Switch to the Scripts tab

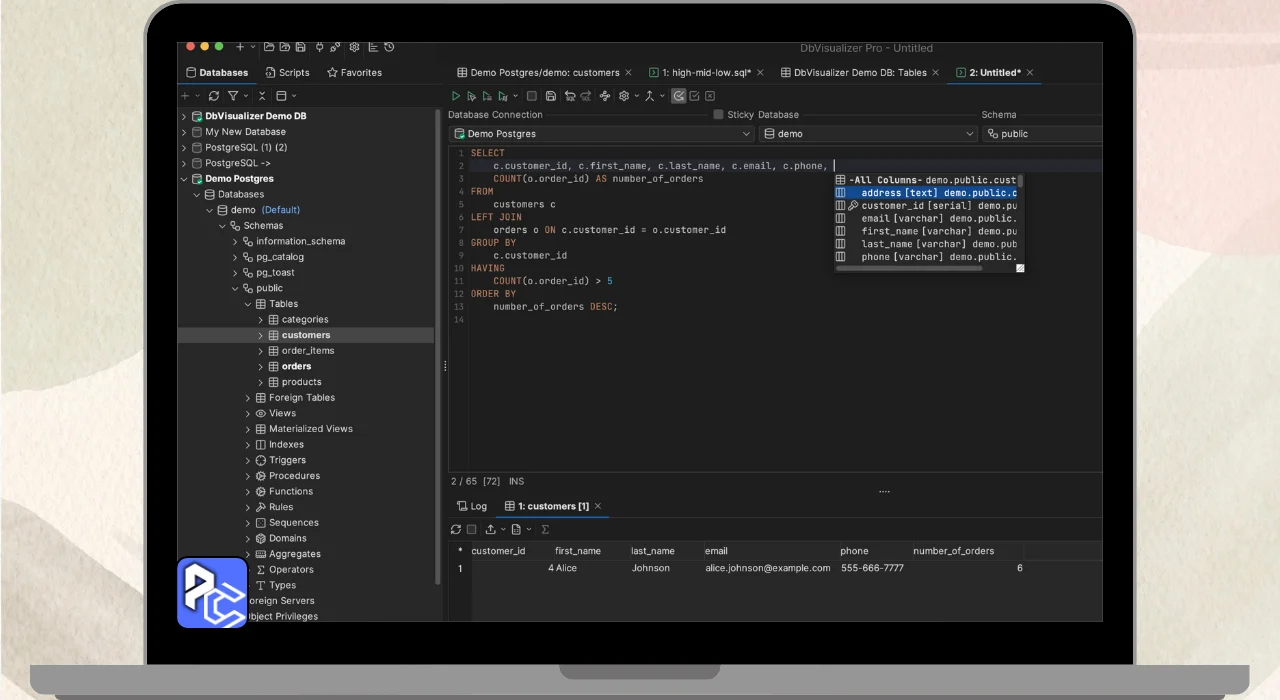tap(287, 73)
